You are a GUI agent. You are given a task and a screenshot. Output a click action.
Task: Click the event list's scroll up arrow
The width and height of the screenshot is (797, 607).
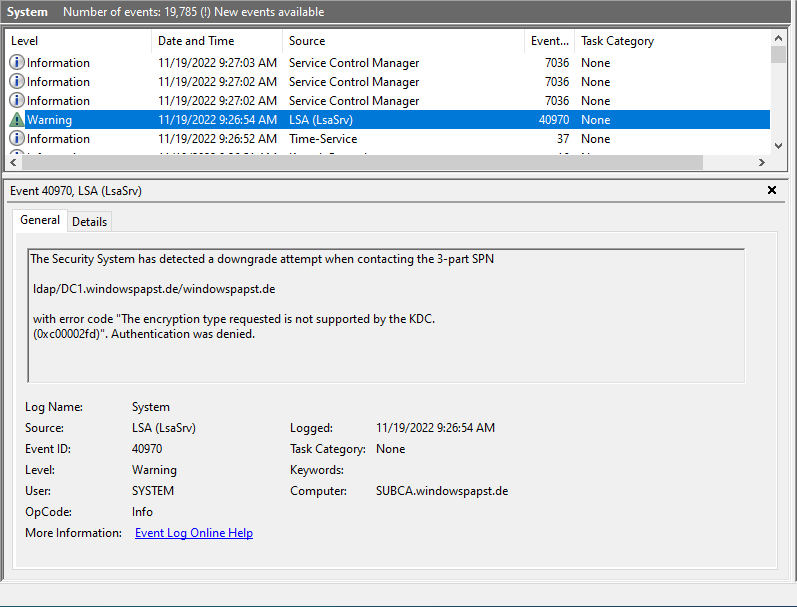pyautogui.click(x=778, y=39)
